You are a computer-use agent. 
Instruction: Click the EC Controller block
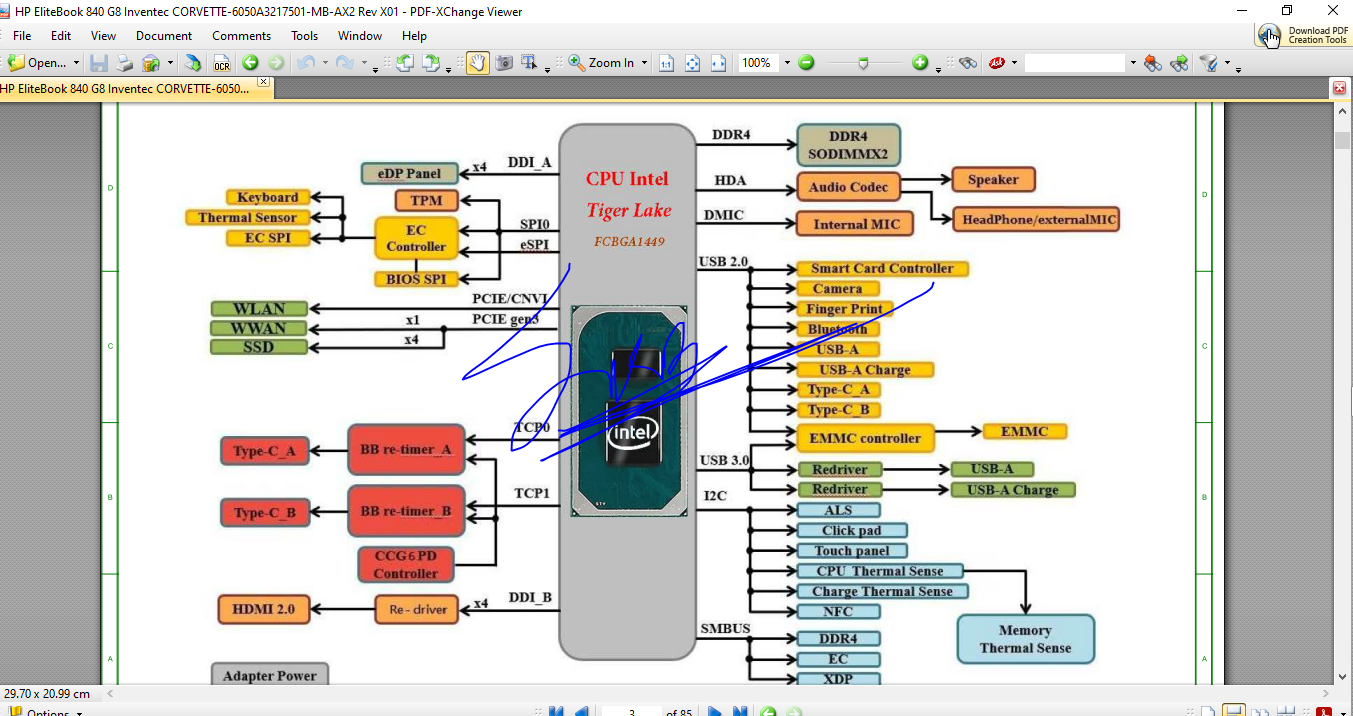point(416,238)
